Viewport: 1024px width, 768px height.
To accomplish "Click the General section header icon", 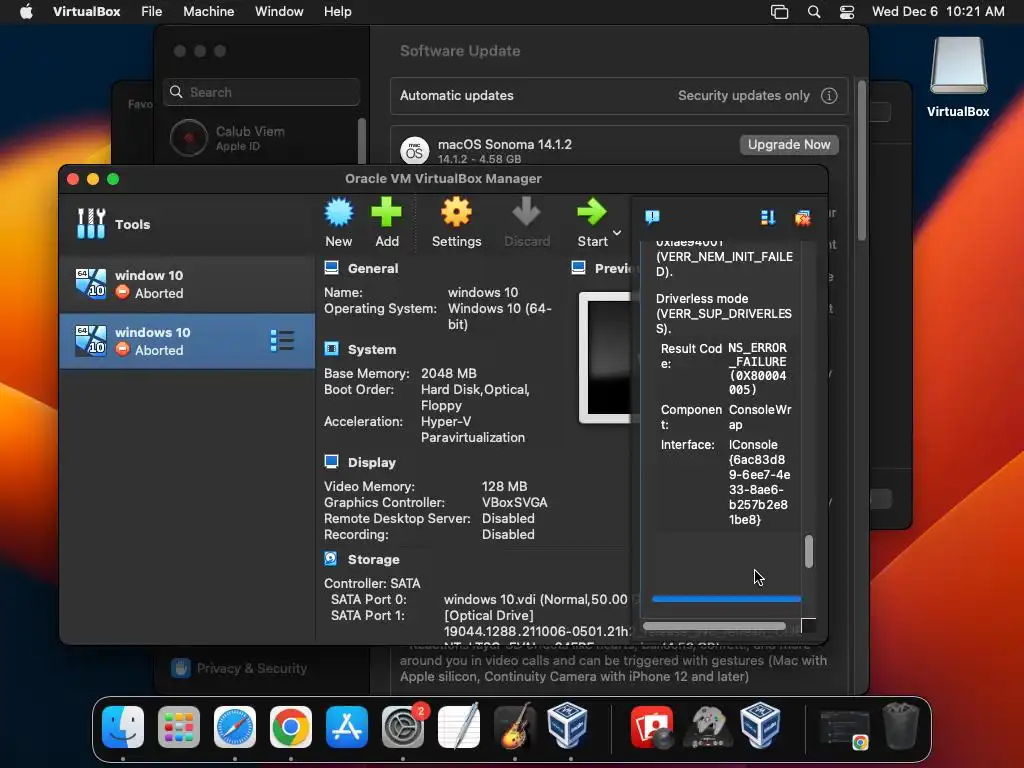I will [332, 268].
